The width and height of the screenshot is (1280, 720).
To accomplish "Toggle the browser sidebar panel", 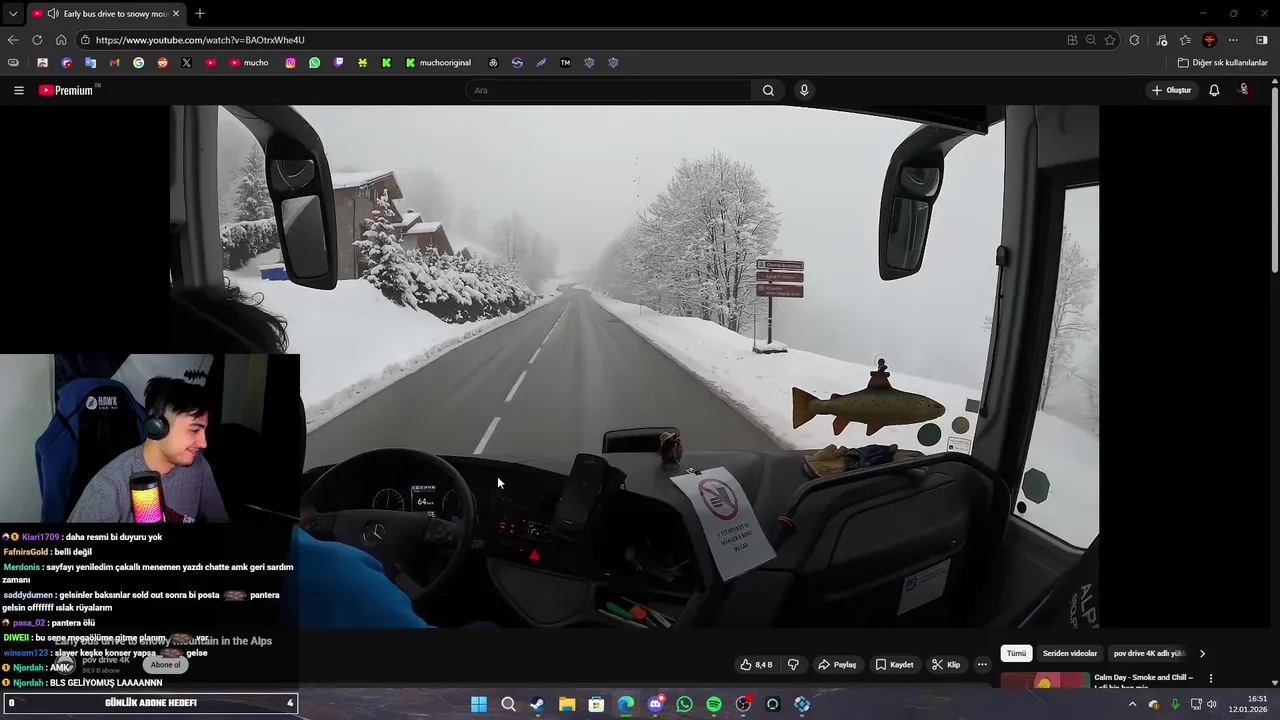I will (x=1262, y=40).
